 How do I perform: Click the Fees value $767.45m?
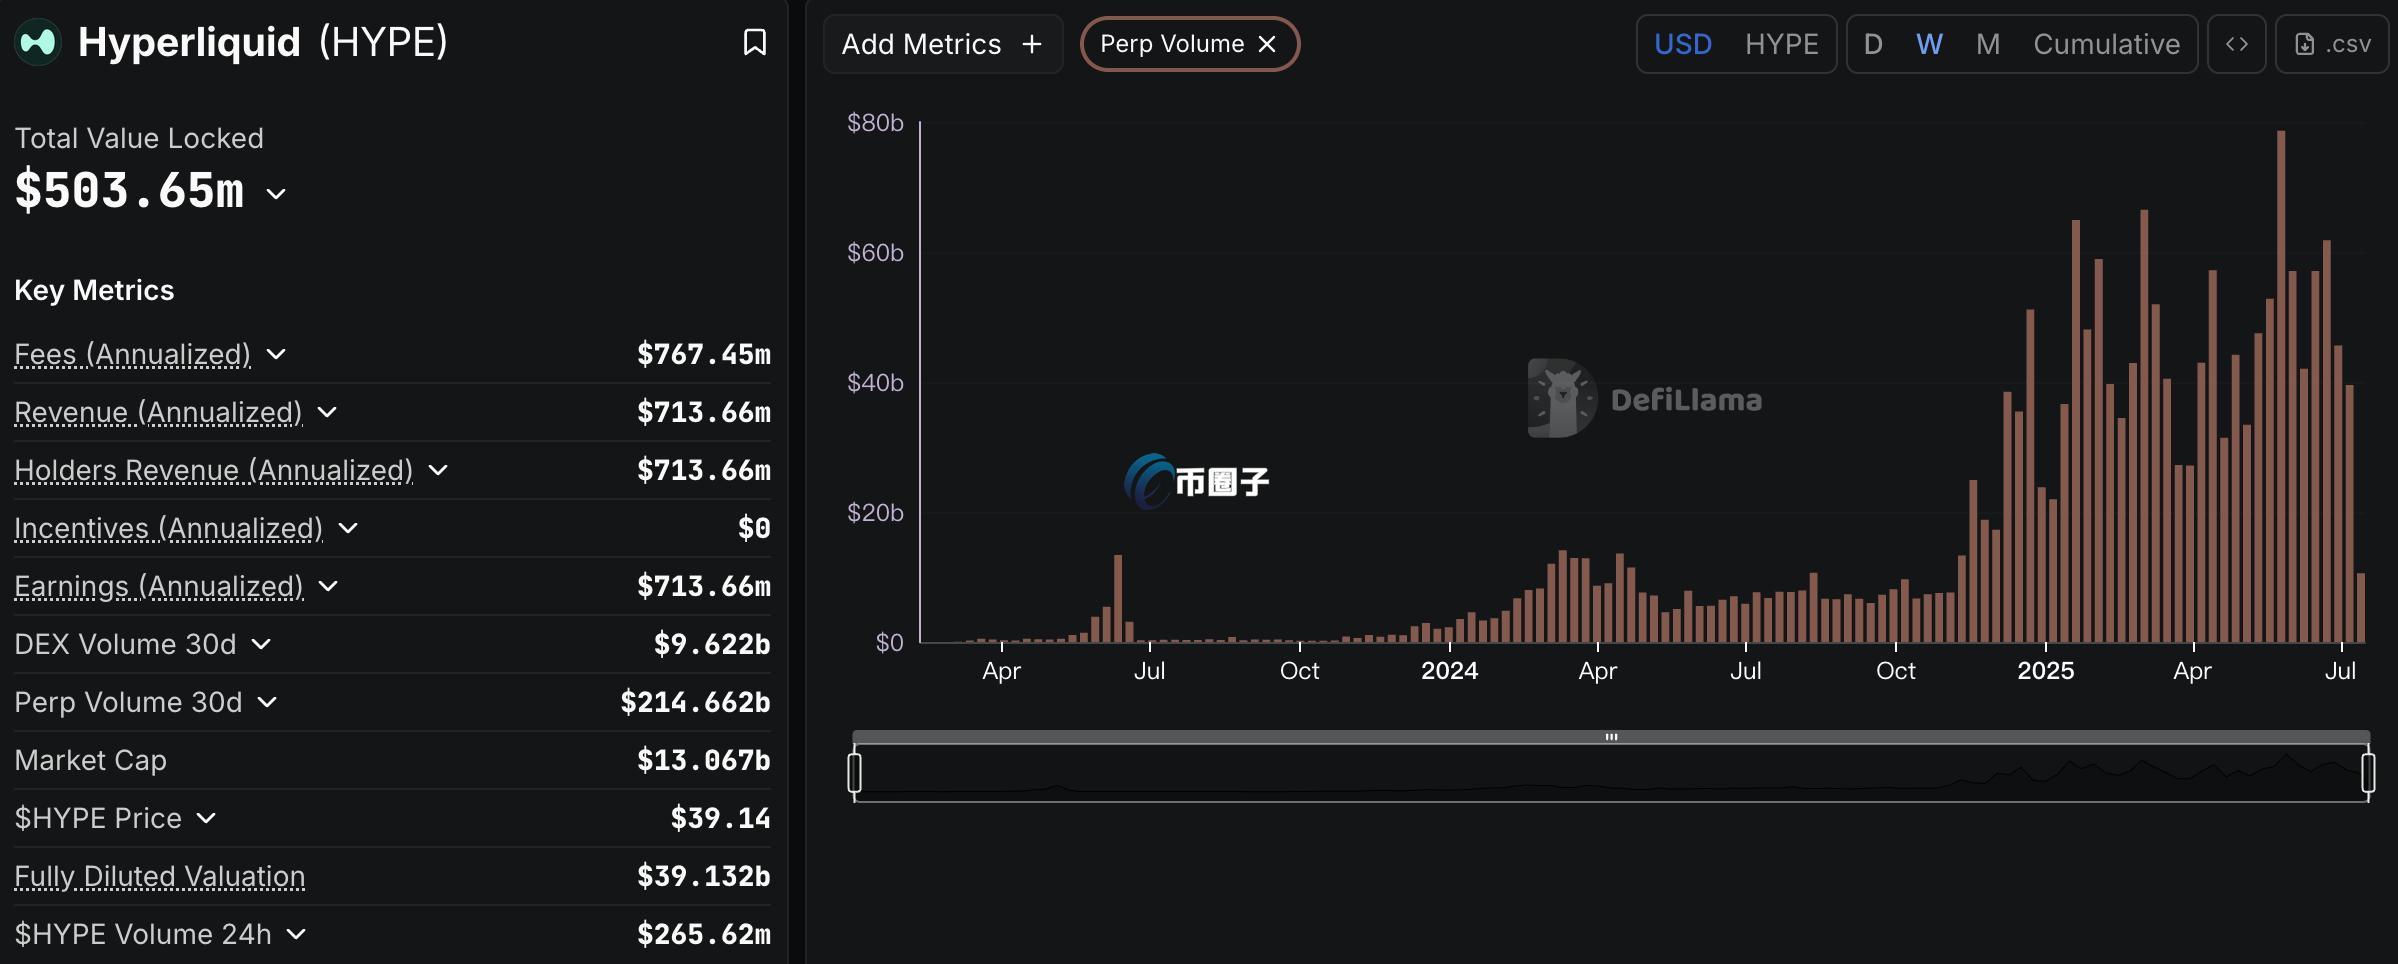tap(704, 354)
